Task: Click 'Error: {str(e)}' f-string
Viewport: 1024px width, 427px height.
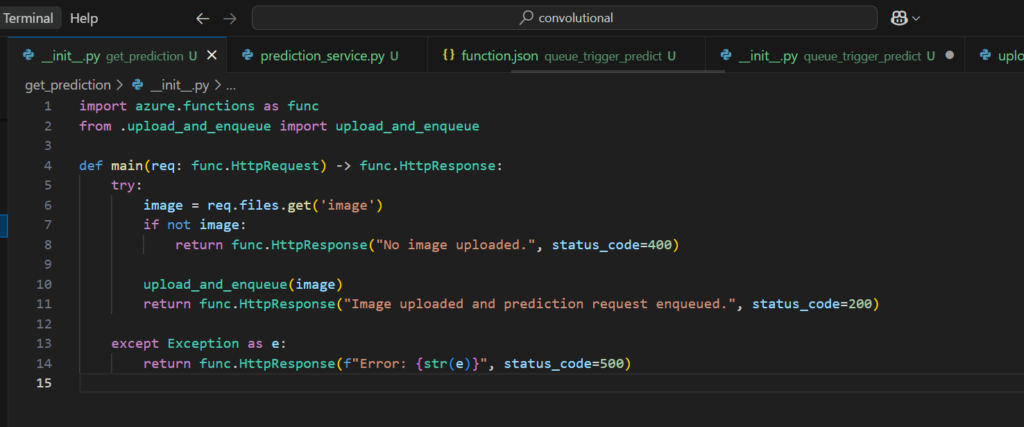Action: (x=415, y=364)
